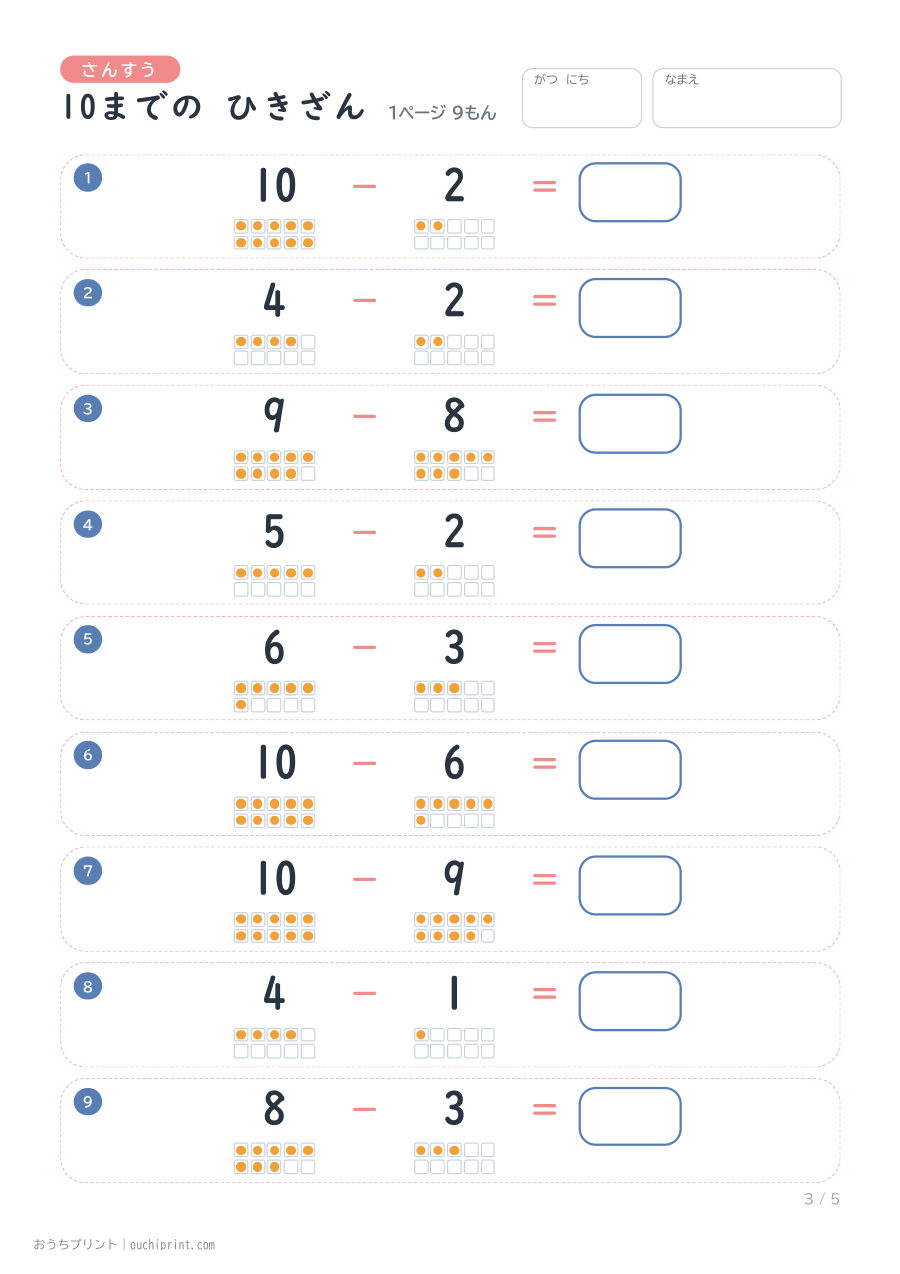Click the number 7 problem badge
This screenshot has height=1274, width=900.
coord(88,870)
